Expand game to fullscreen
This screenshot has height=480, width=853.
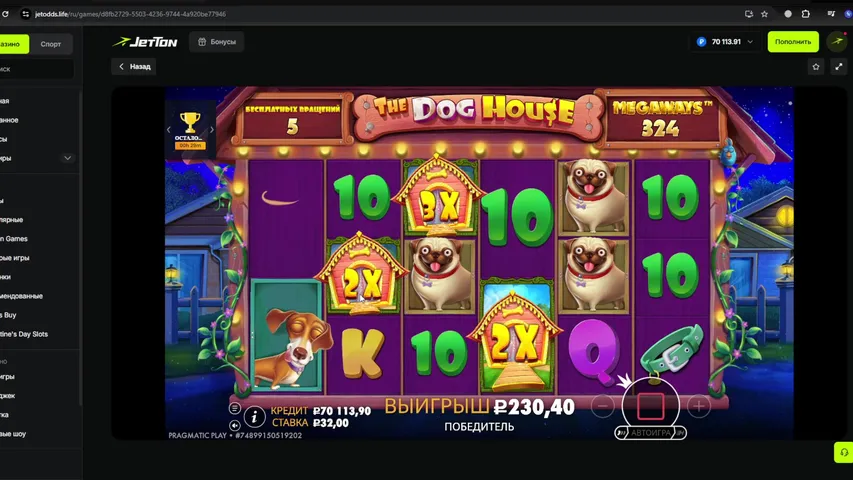coord(838,66)
